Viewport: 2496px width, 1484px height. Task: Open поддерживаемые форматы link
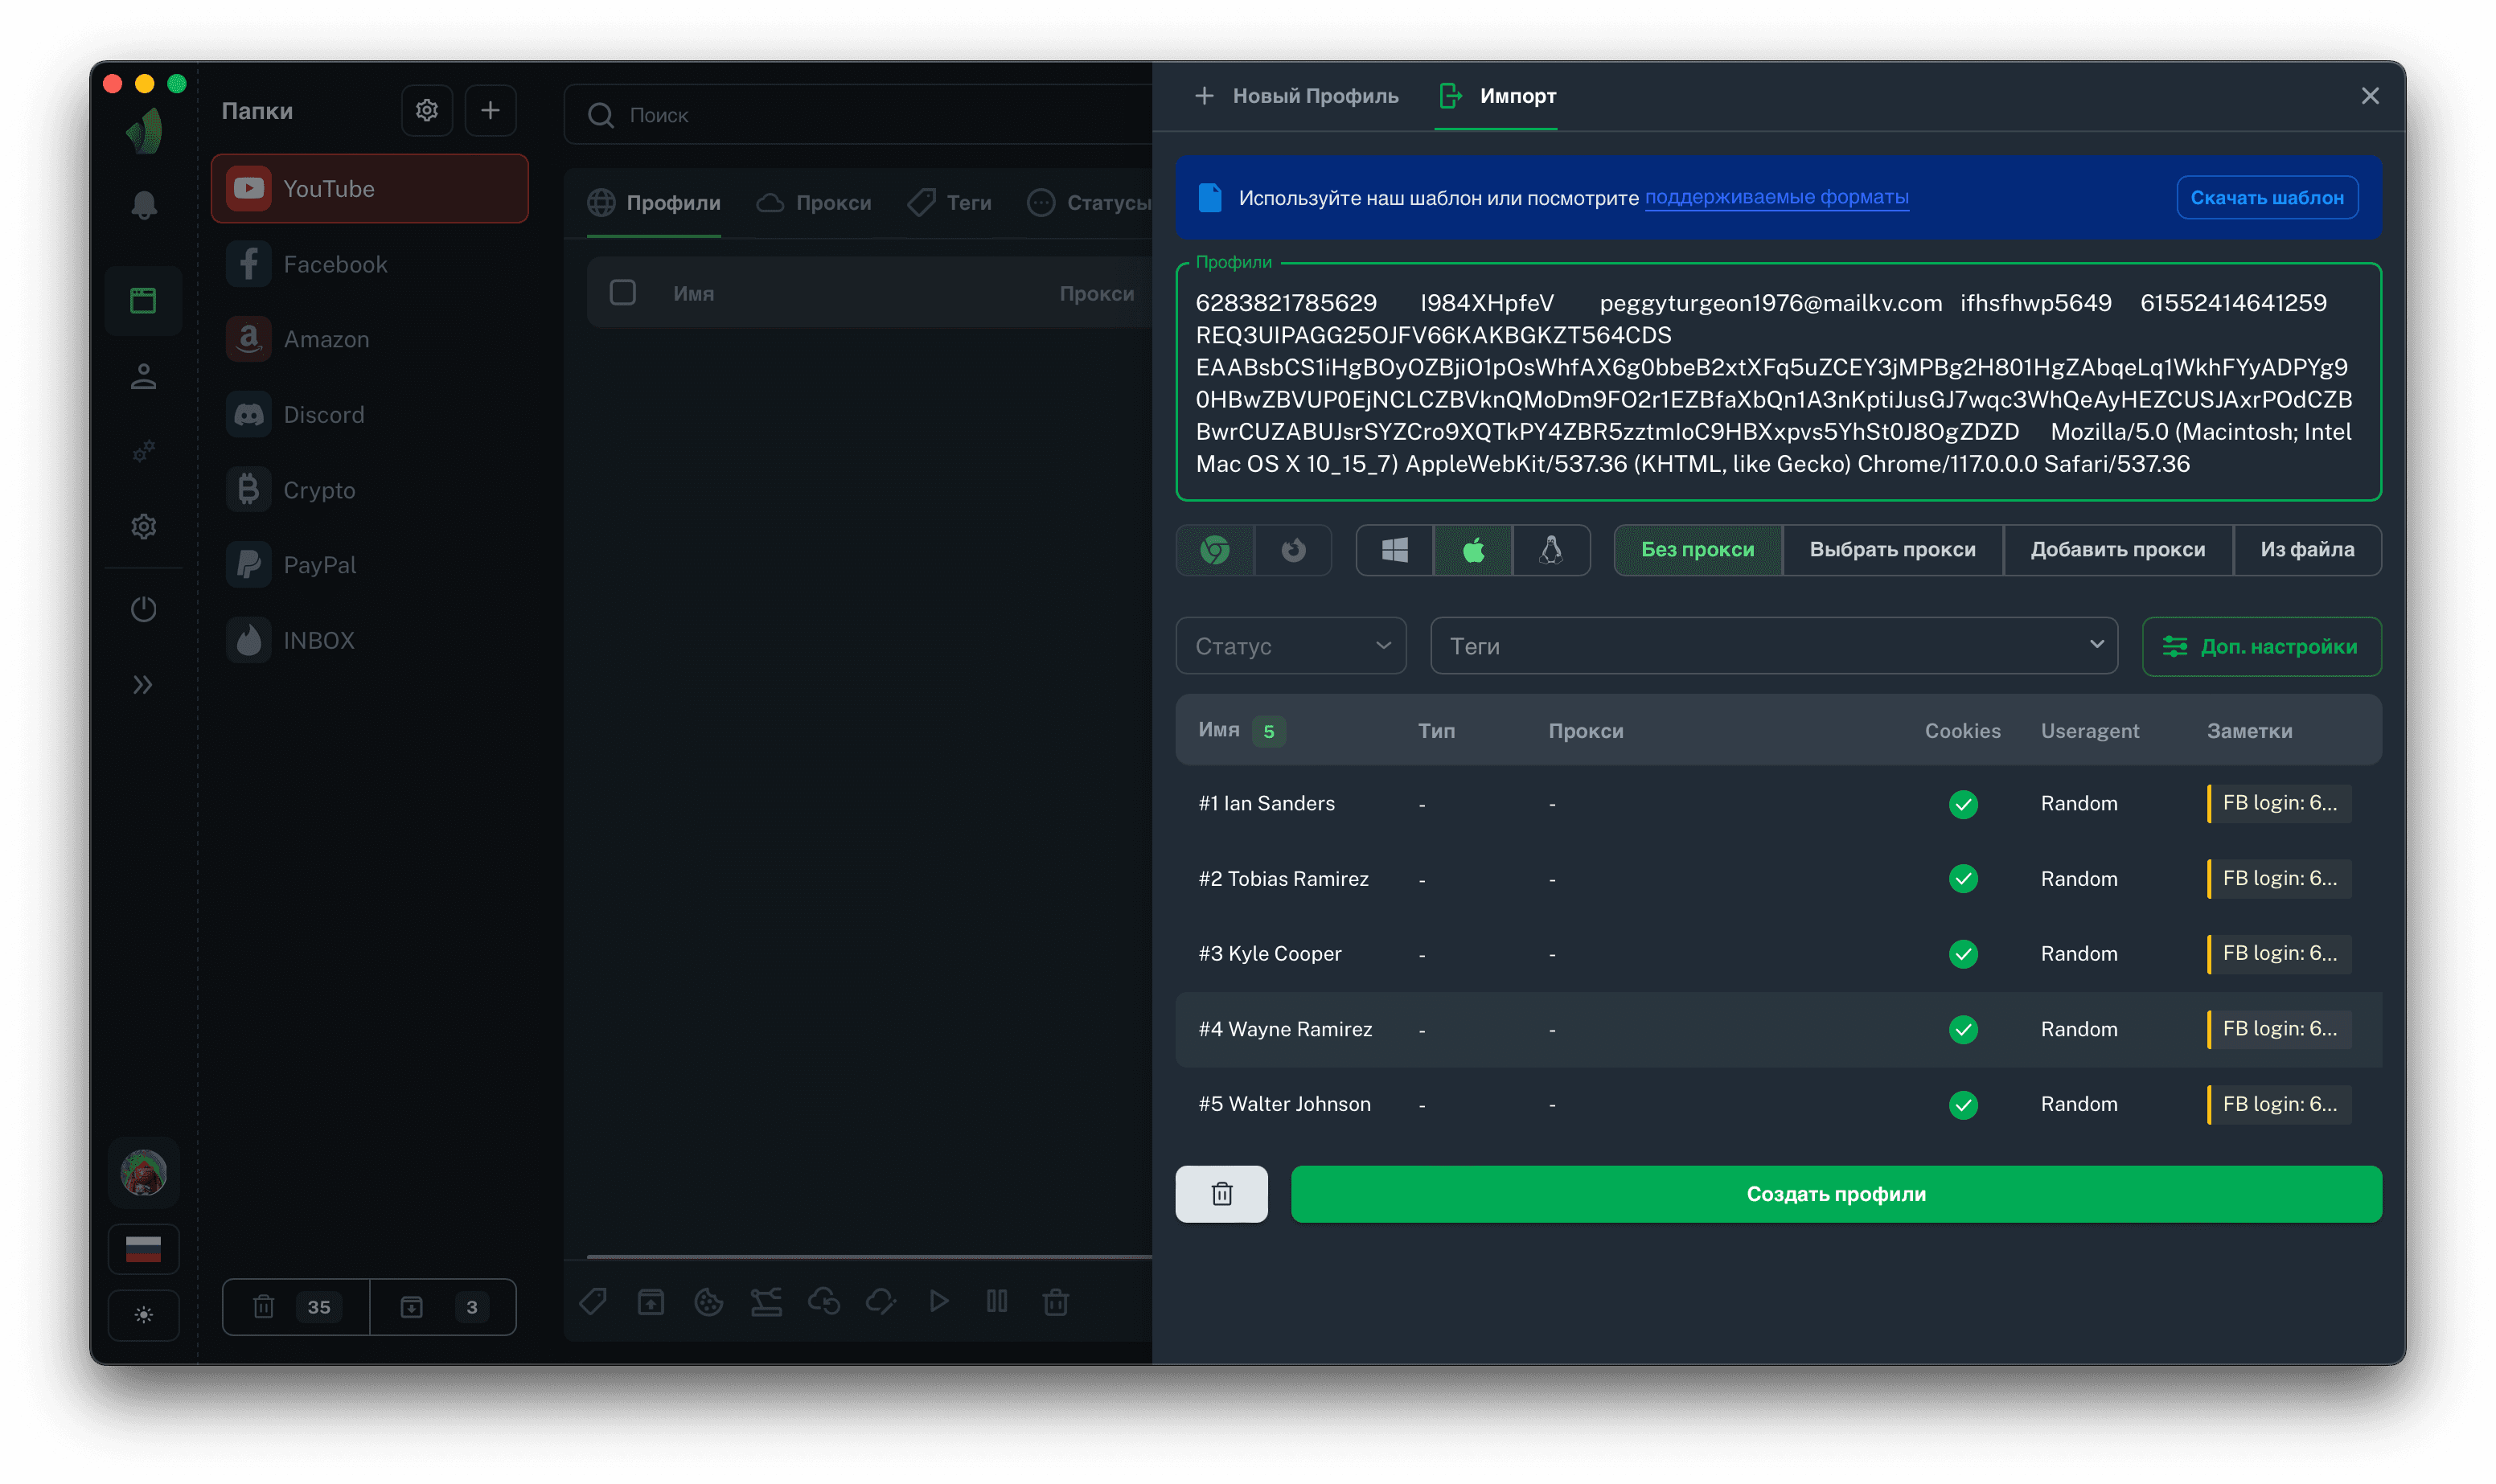tap(1776, 197)
